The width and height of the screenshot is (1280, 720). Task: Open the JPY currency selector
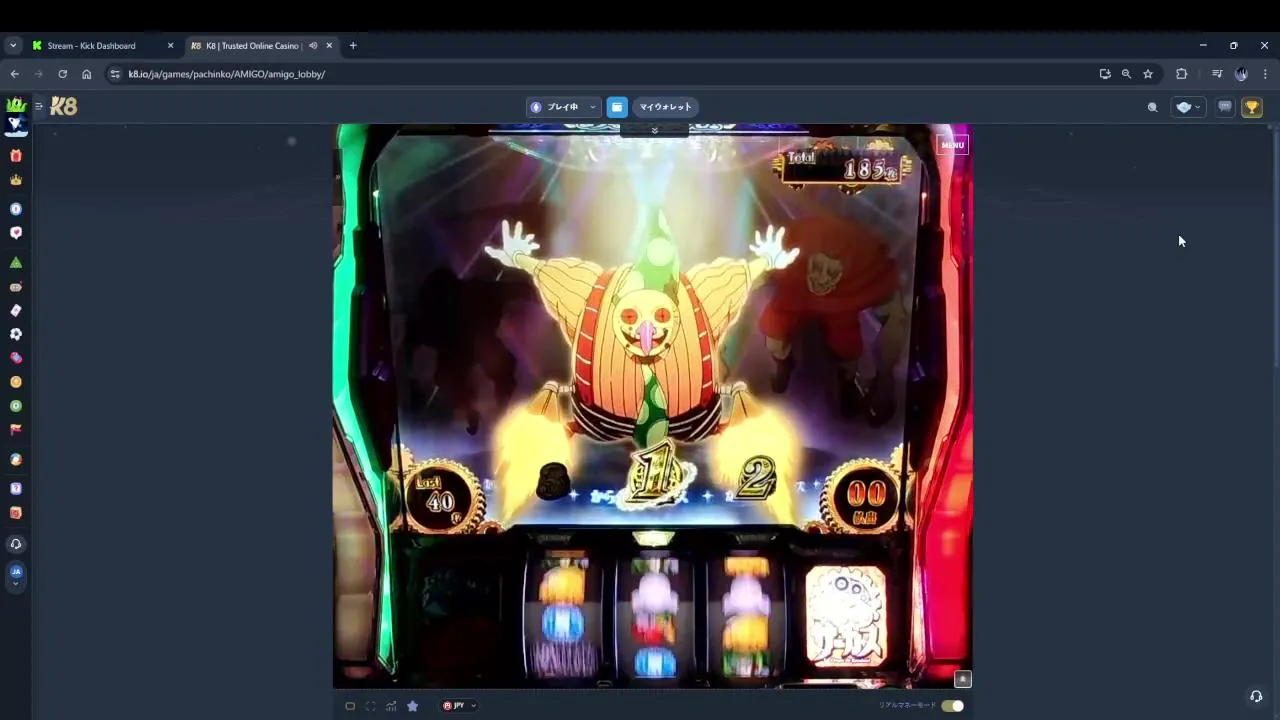(x=459, y=706)
